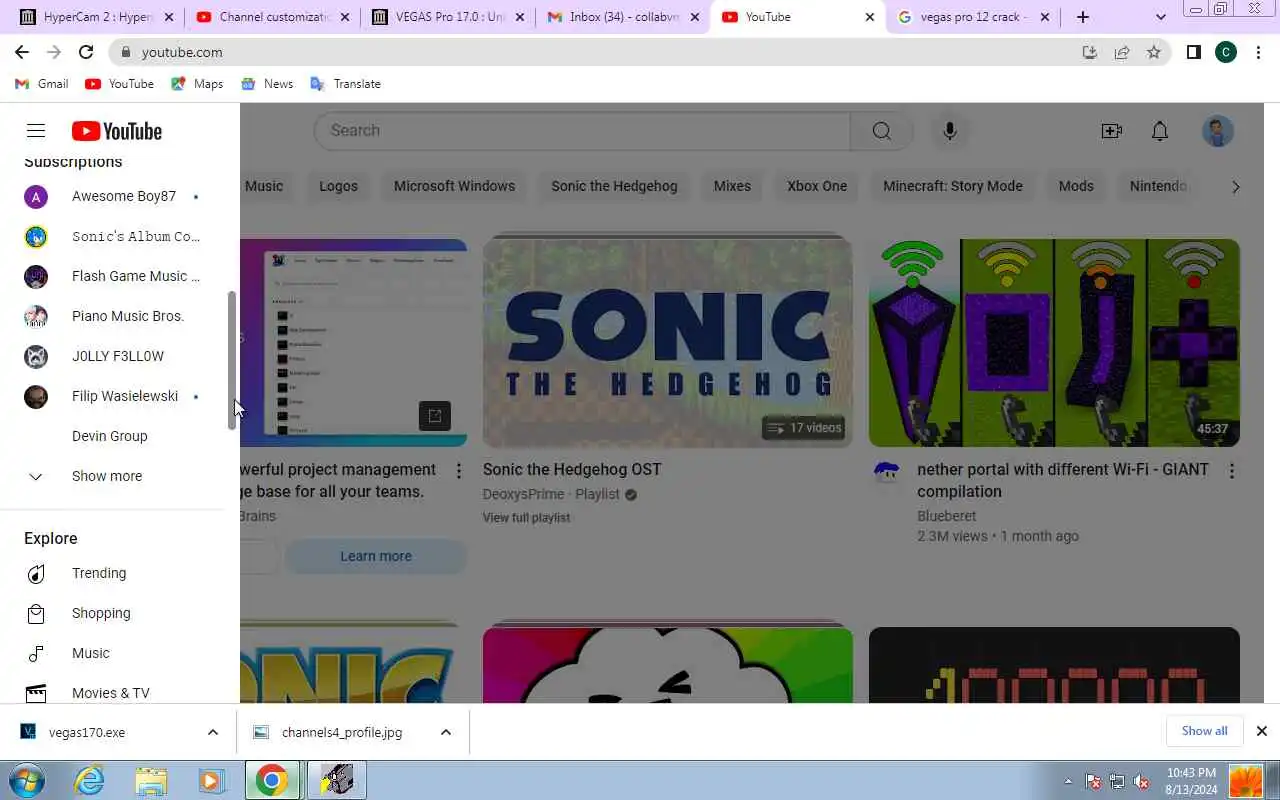Click Show all downloads button
The image size is (1280, 800).
pyautogui.click(x=1204, y=731)
